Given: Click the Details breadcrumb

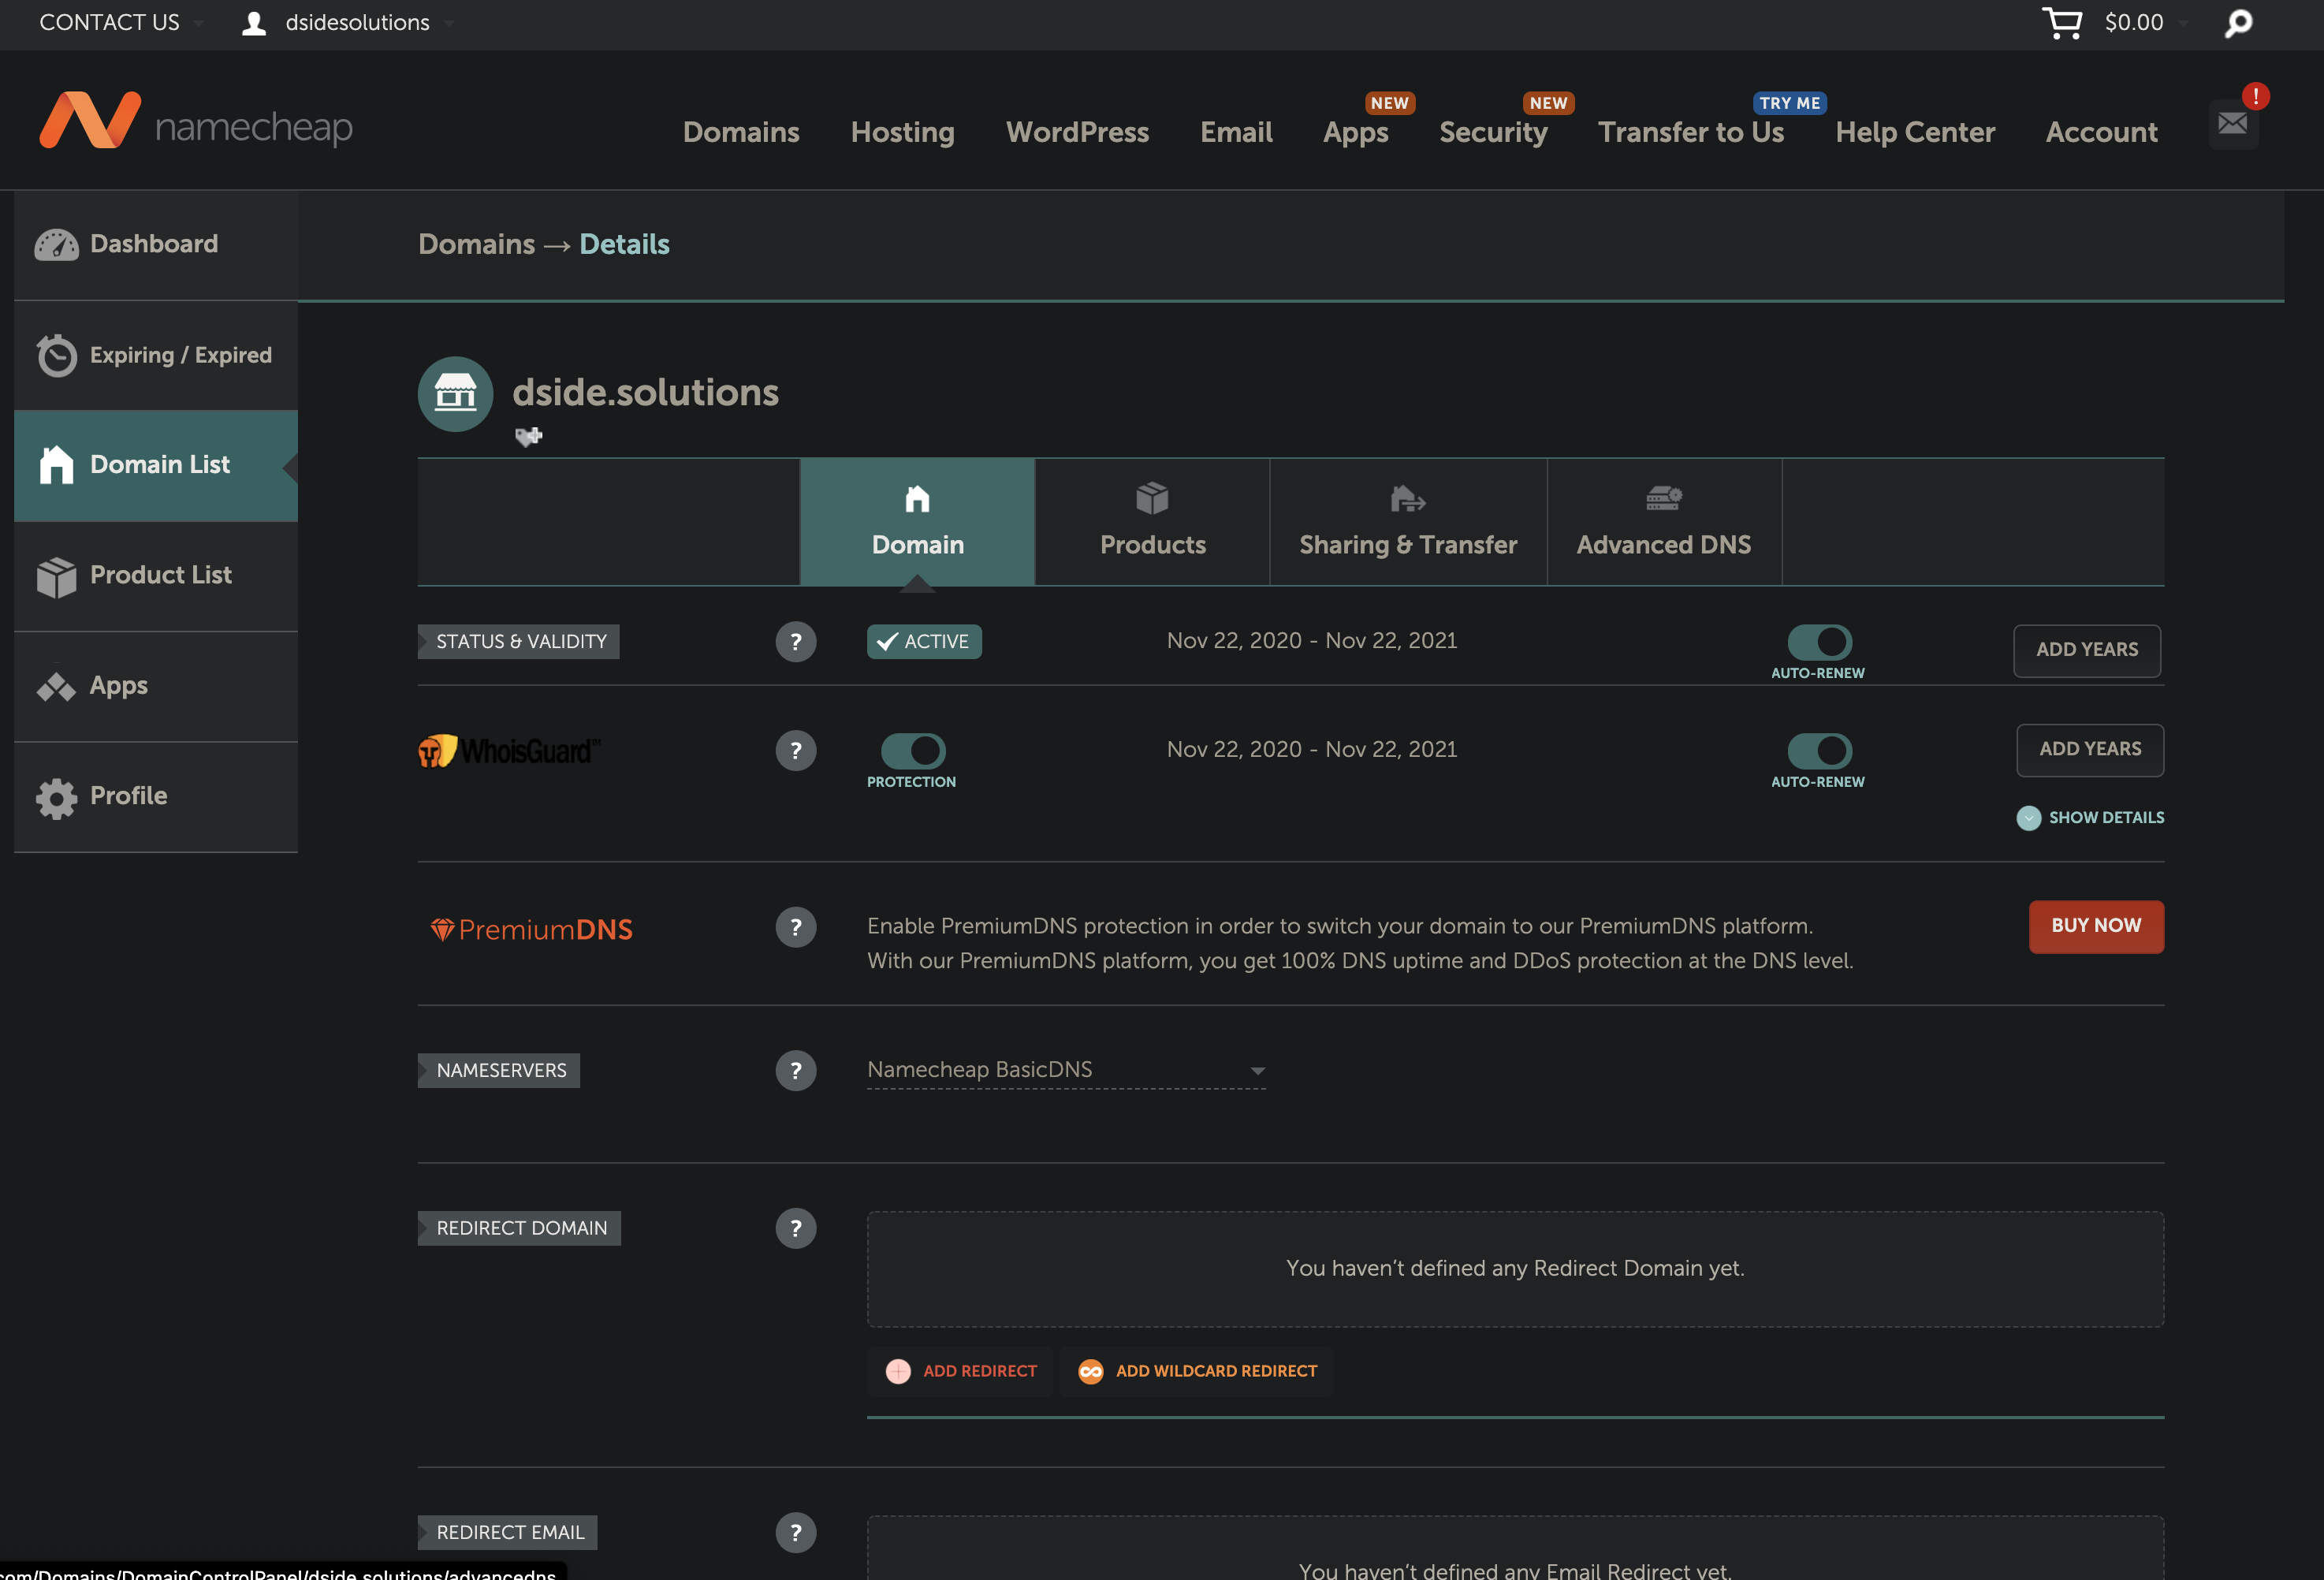Looking at the screenshot, I should [624, 244].
